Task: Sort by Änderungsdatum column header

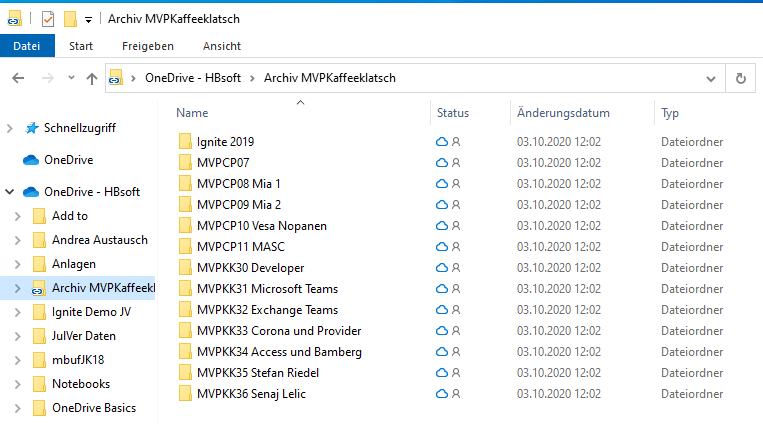Action: (x=563, y=113)
